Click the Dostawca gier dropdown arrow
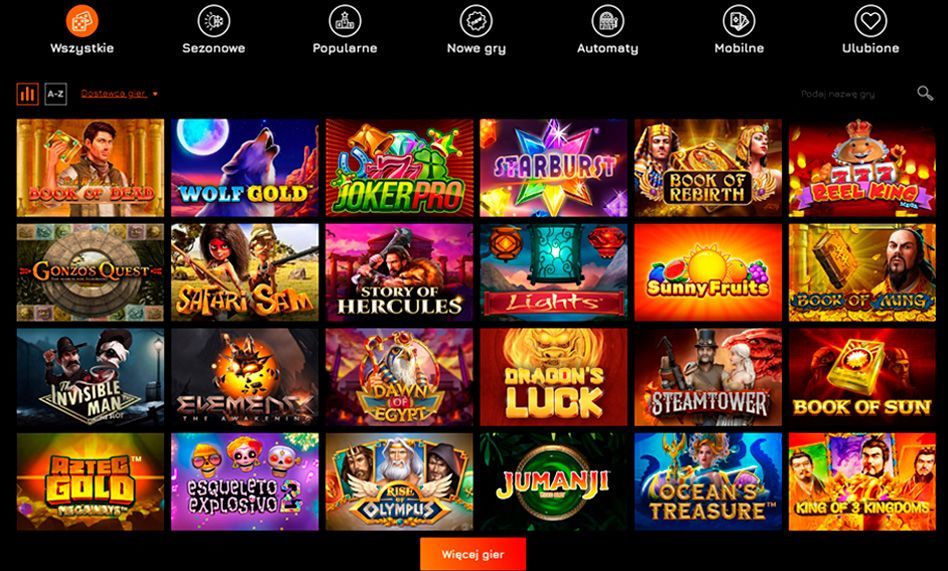 pyautogui.click(x=155, y=94)
